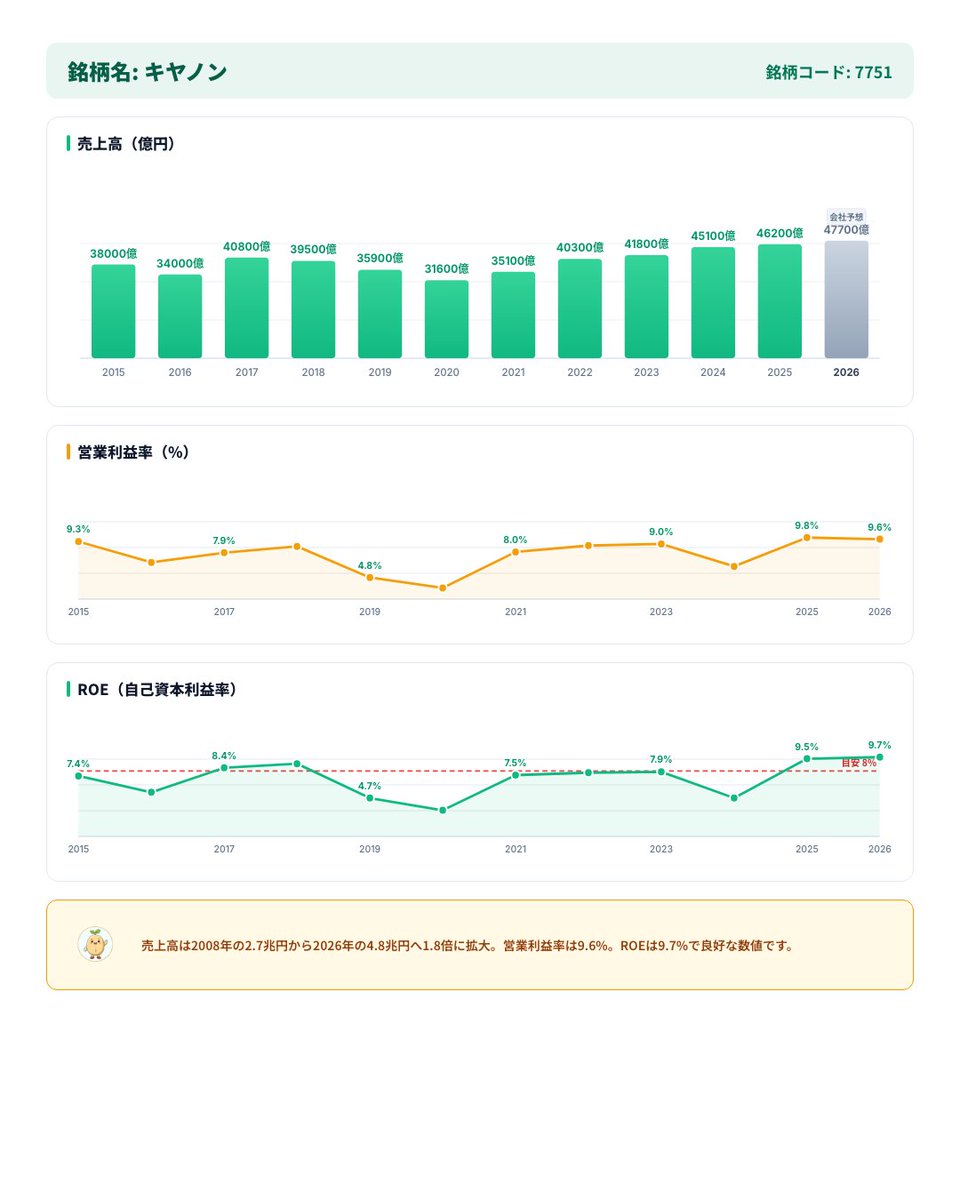This screenshot has width=960, height=1200.
Task: Click the 営業利益率（%）section title
Action: (133, 452)
